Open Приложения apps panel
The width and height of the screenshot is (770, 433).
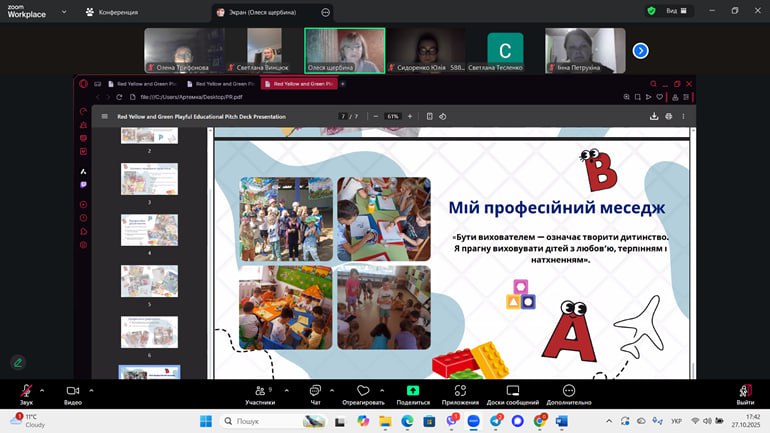(x=460, y=394)
